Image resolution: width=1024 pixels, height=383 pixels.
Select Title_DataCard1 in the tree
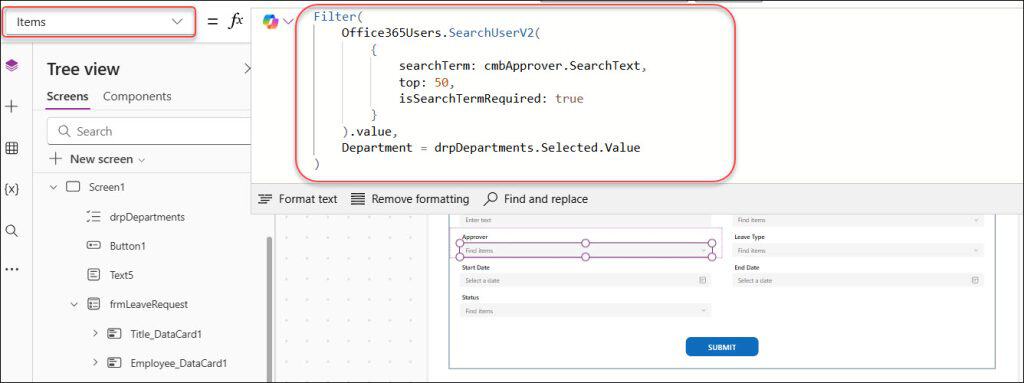[166, 334]
